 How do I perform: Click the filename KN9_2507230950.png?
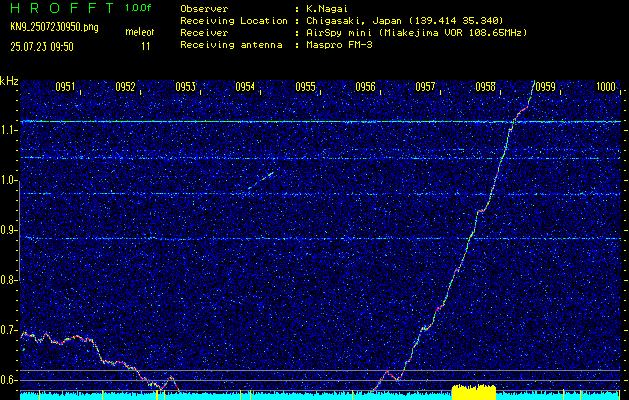coord(54,27)
